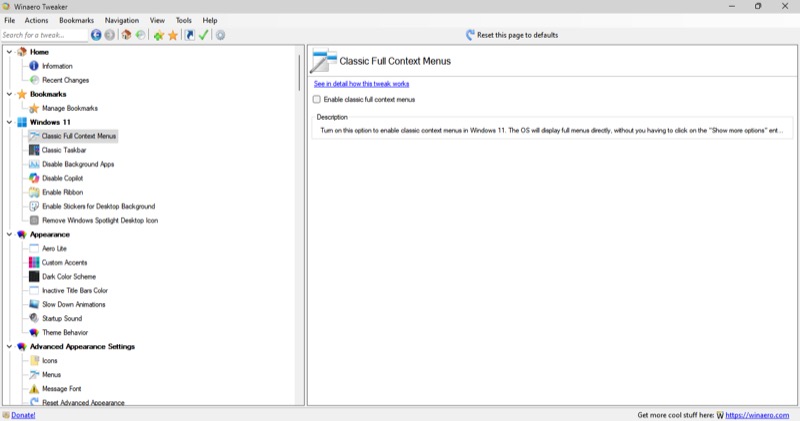Collapse the Windows 11 tree node
This screenshot has height=421, width=800.
click(x=9, y=122)
